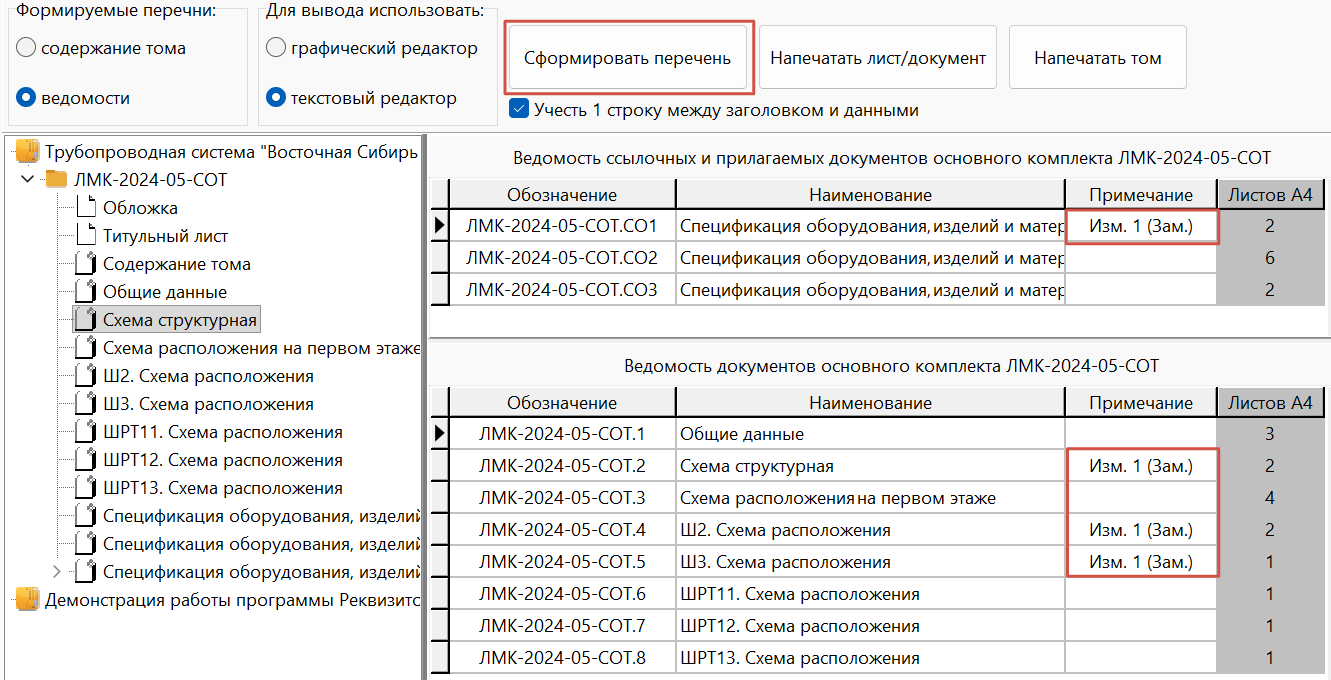Click the row marker of ЛМК-2024-05-СОТ.СО1

pyautogui.click(x=439, y=226)
